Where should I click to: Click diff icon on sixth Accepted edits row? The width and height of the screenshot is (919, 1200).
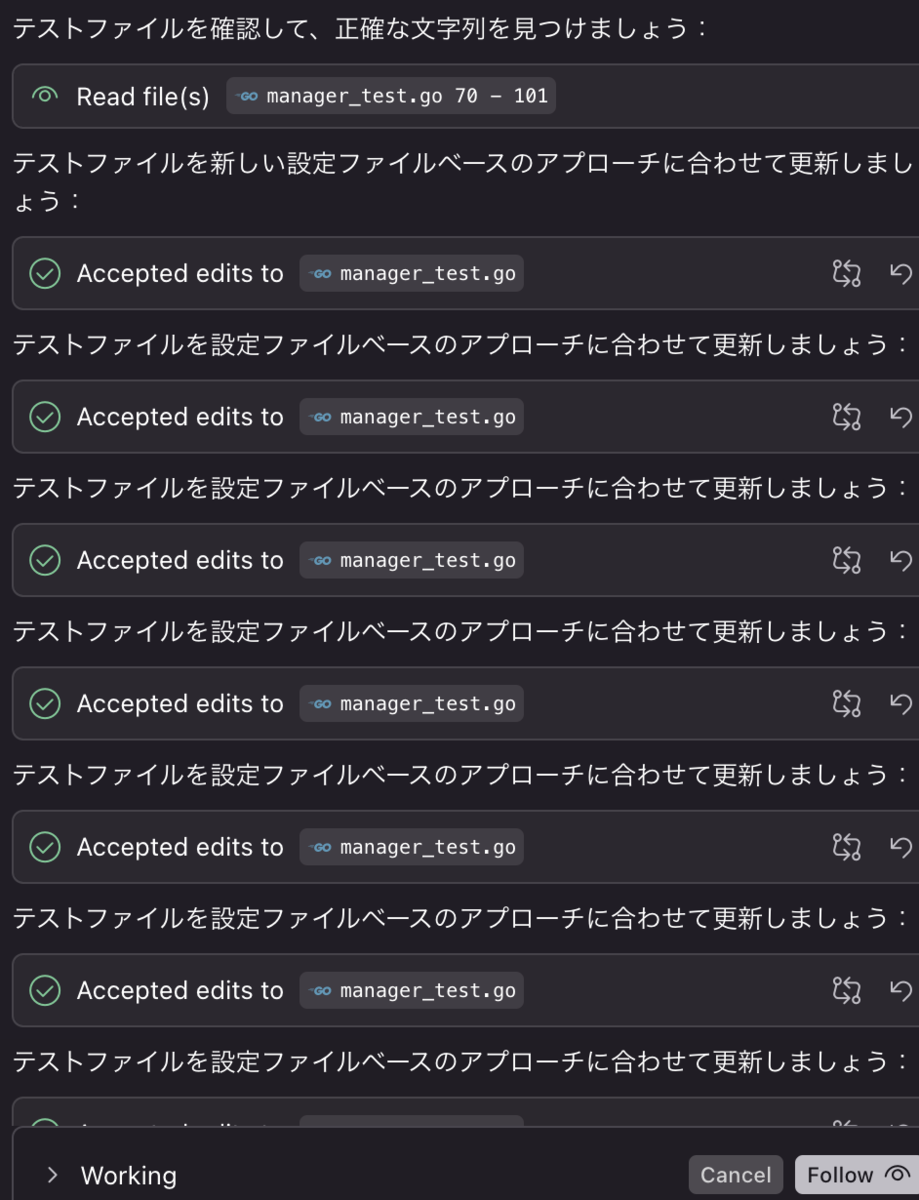pyautogui.click(x=846, y=990)
